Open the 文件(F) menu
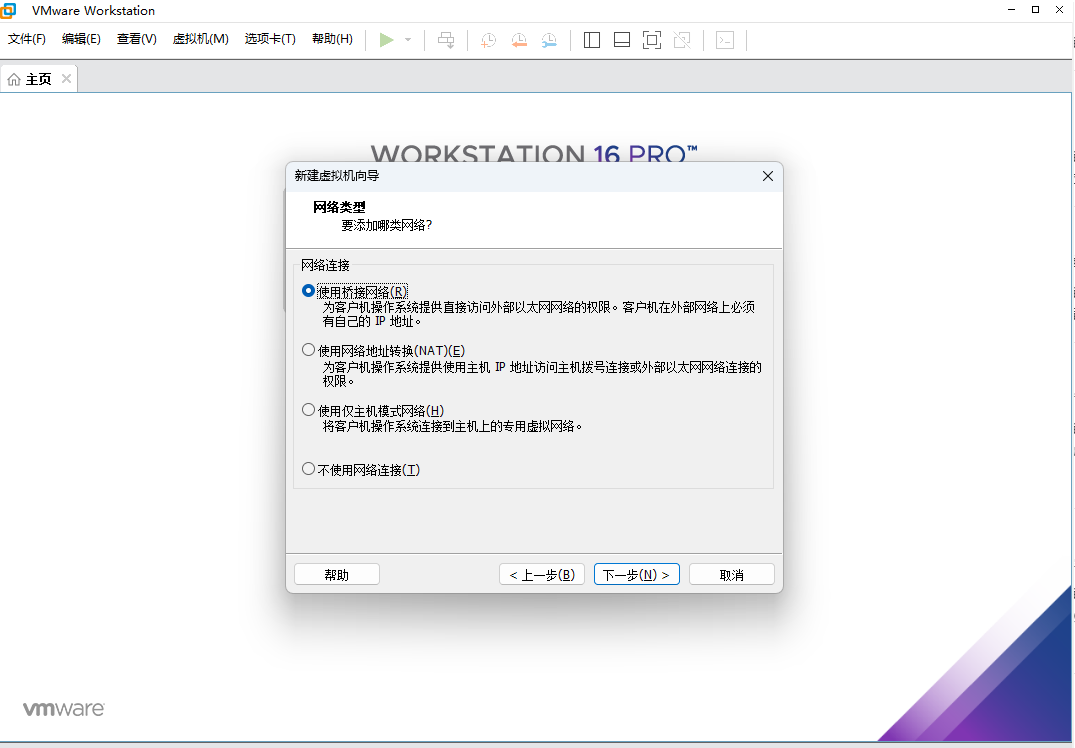Image resolution: width=1075 pixels, height=748 pixels. [27, 39]
